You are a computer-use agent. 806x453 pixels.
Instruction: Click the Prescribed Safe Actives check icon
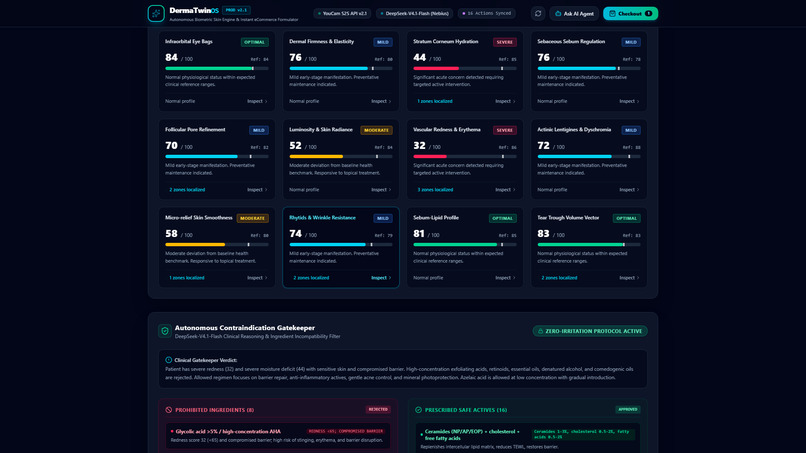(x=418, y=410)
